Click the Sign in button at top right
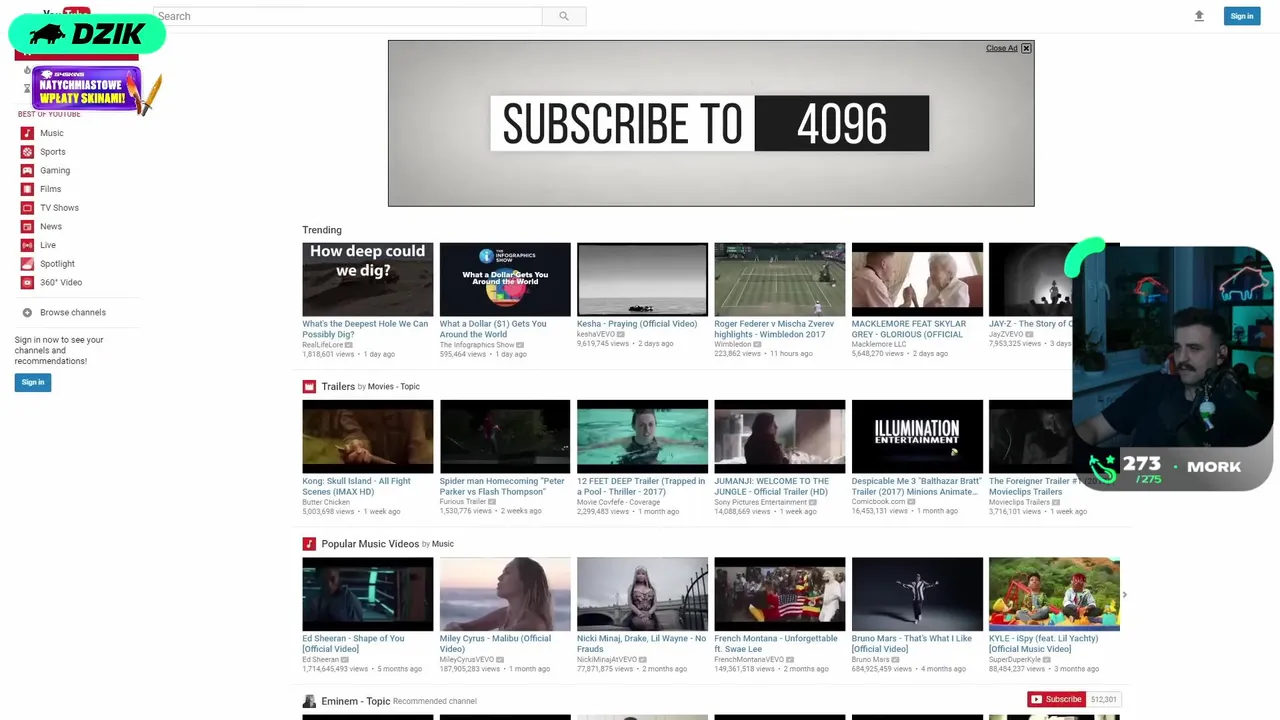This screenshot has height=720, width=1280. 1242,16
